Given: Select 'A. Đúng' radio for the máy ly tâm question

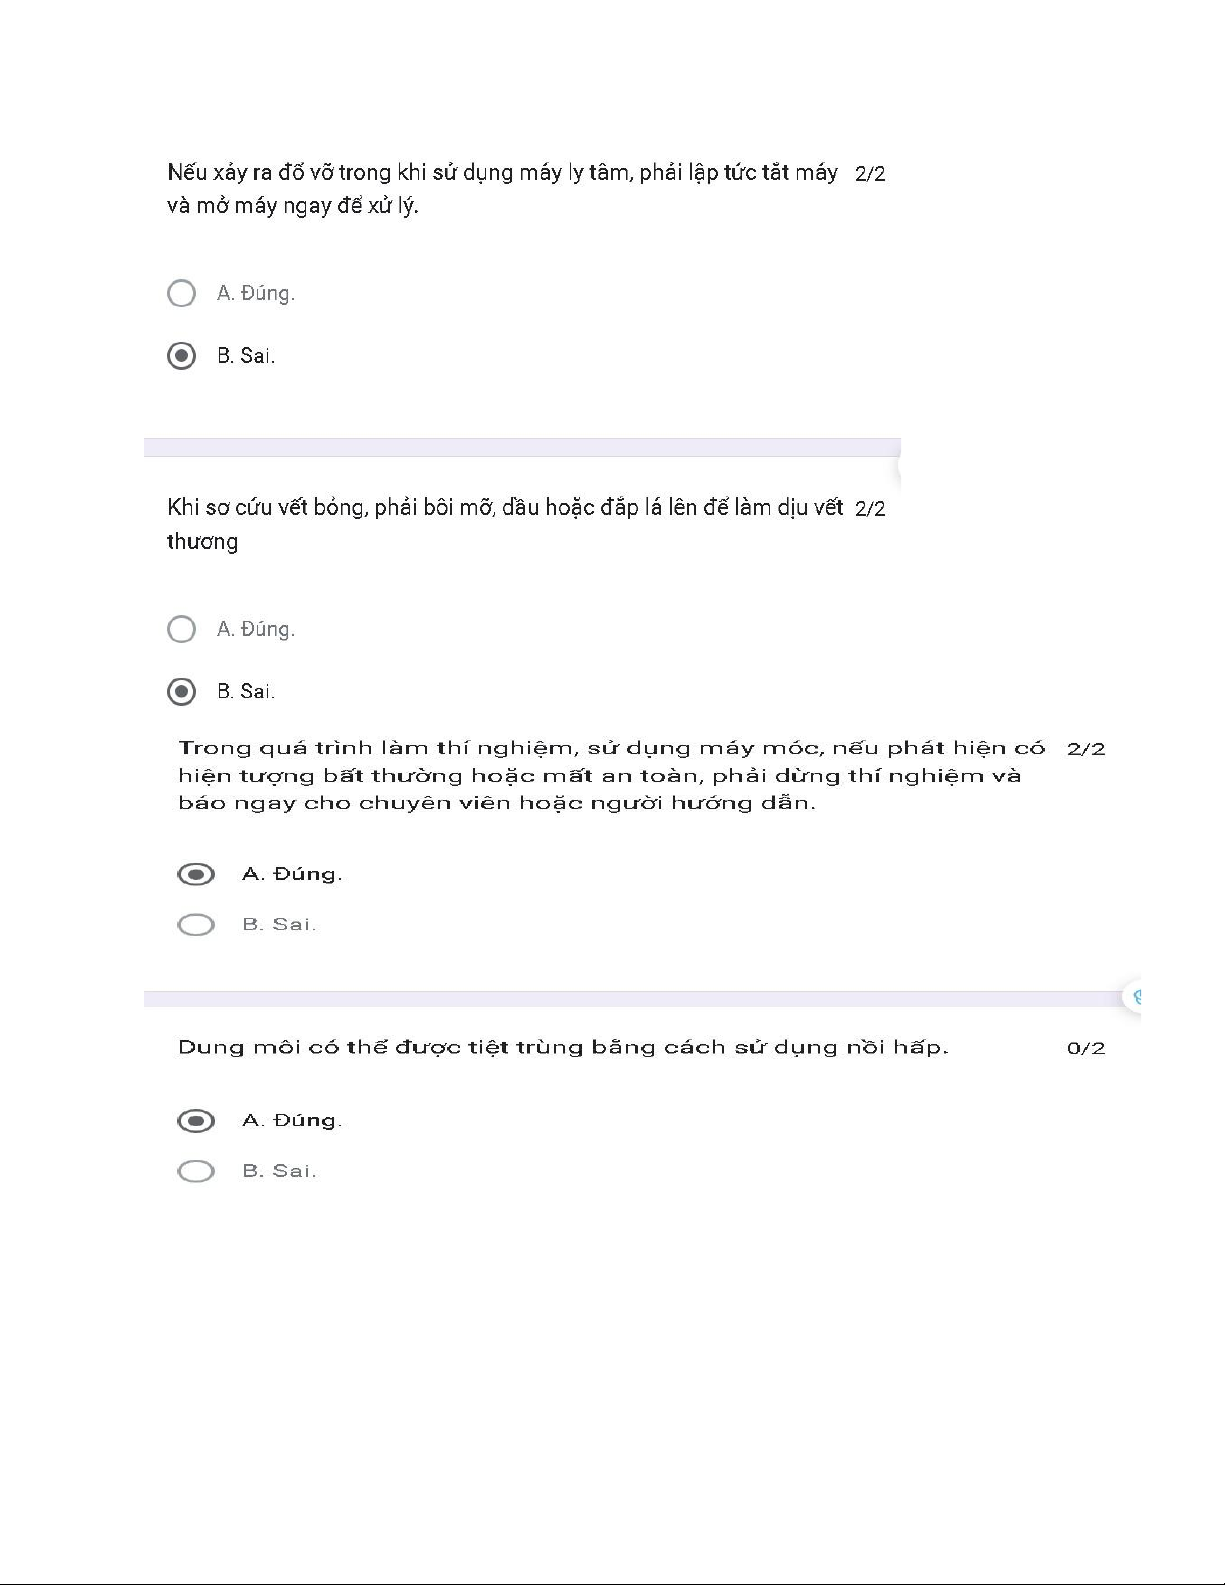Looking at the screenshot, I should (x=181, y=293).
